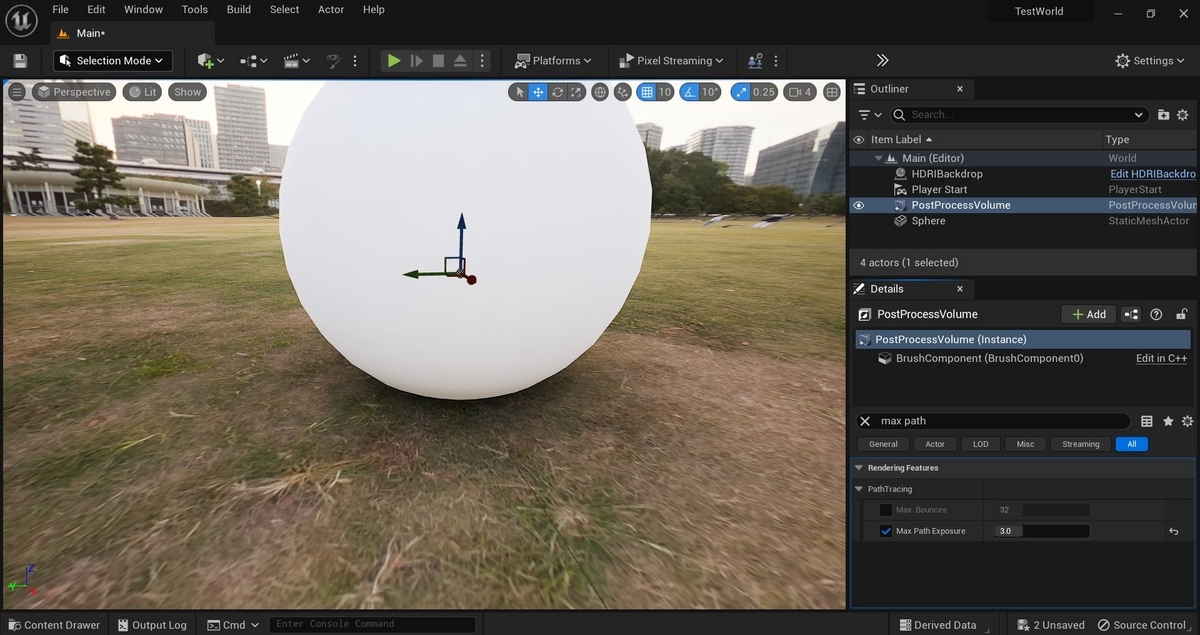This screenshot has height=635, width=1200.
Task: Switch to the Streaming filter tab
Action: tap(1080, 444)
